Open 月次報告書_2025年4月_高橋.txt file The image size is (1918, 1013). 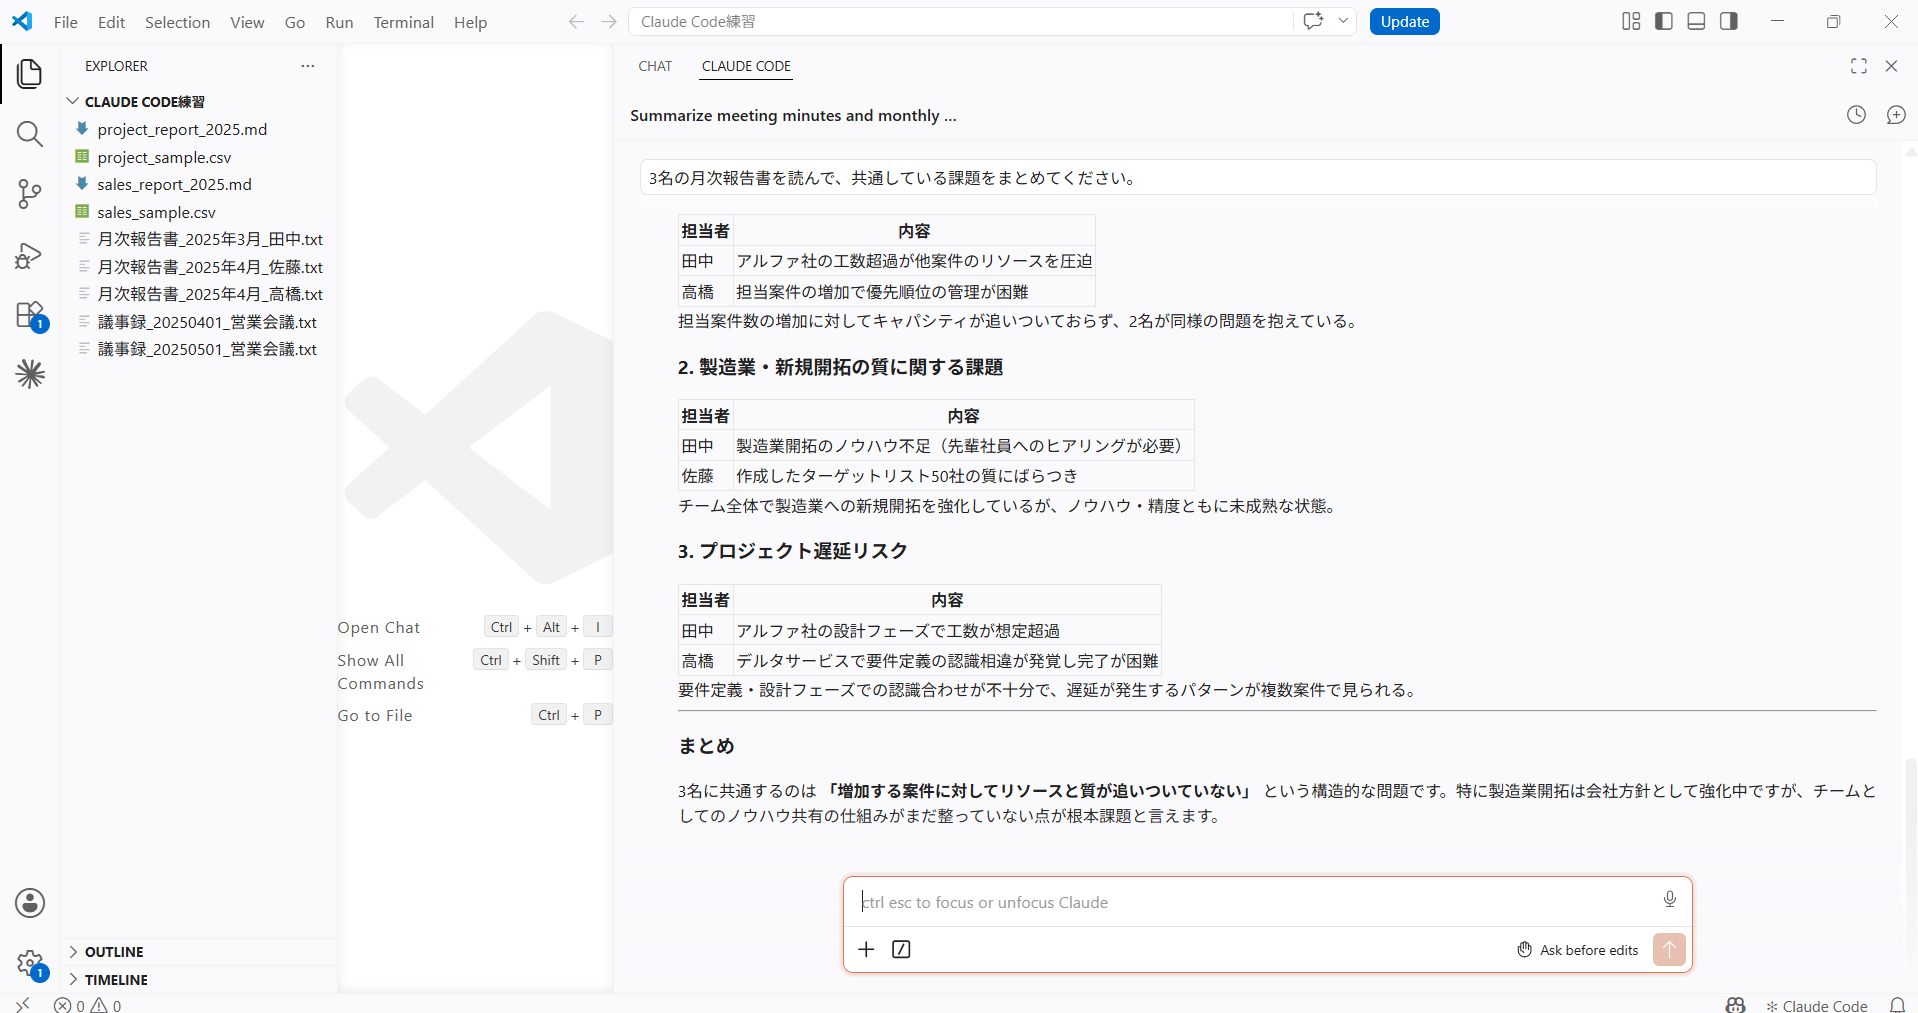pyautogui.click(x=210, y=294)
